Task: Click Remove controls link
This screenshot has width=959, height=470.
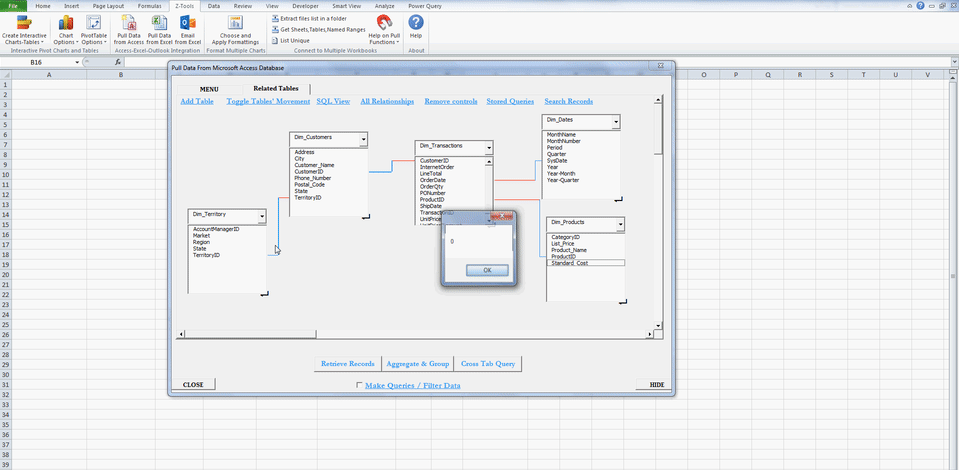Action: pos(451,101)
